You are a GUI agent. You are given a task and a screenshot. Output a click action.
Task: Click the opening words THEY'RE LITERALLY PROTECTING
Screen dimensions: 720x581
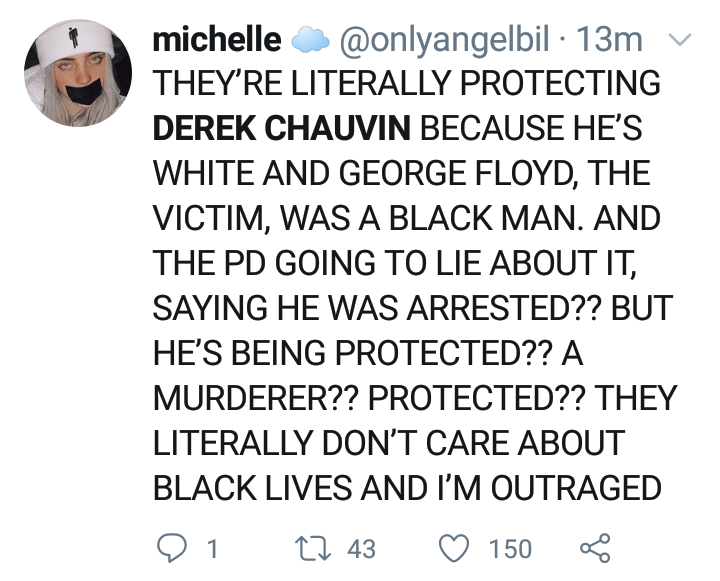[x=406, y=84]
